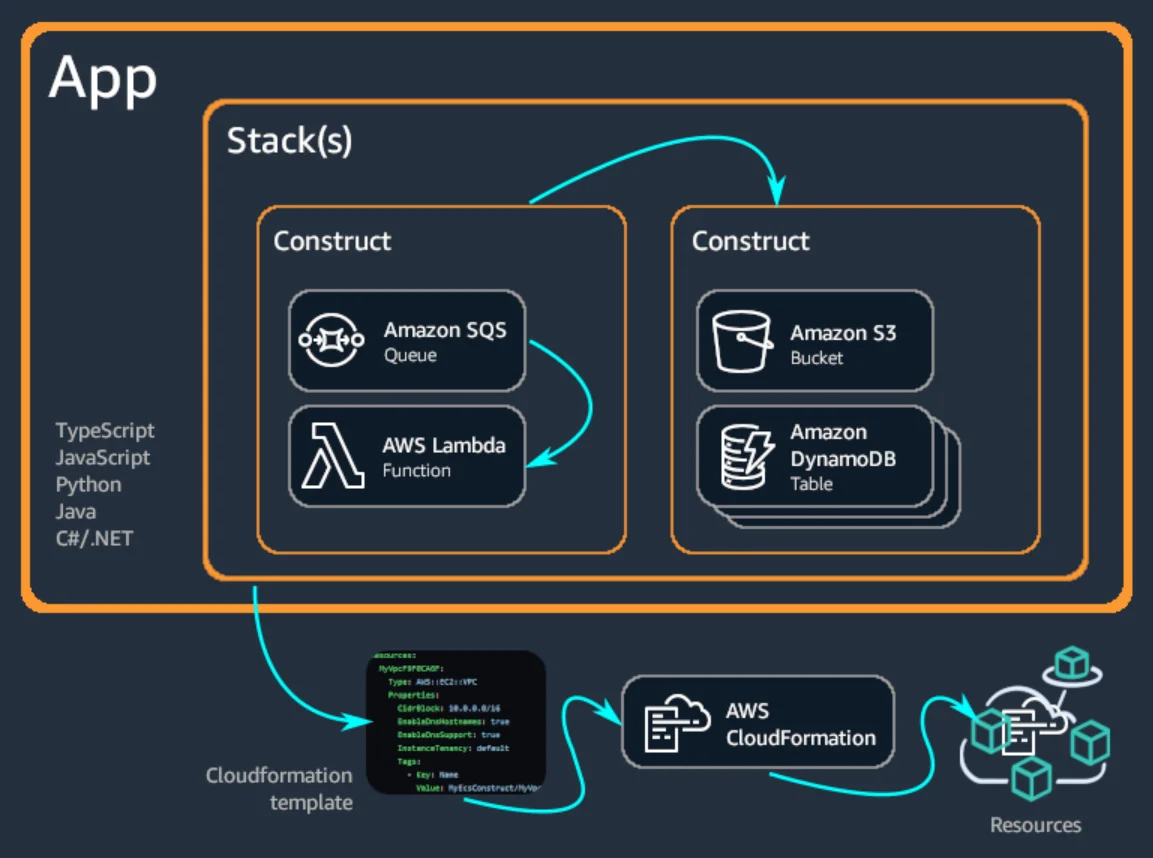Click the Python language label
Screen dimensions: 1153x858
tap(88, 485)
